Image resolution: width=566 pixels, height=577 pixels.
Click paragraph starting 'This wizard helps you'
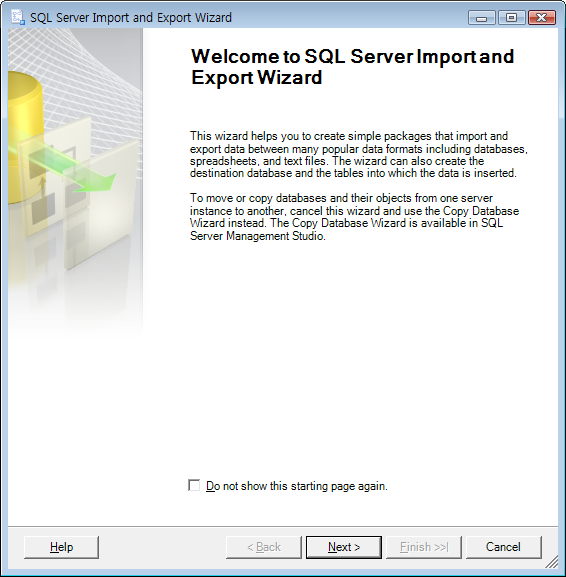pyautogui.click(x=359, y=155)
